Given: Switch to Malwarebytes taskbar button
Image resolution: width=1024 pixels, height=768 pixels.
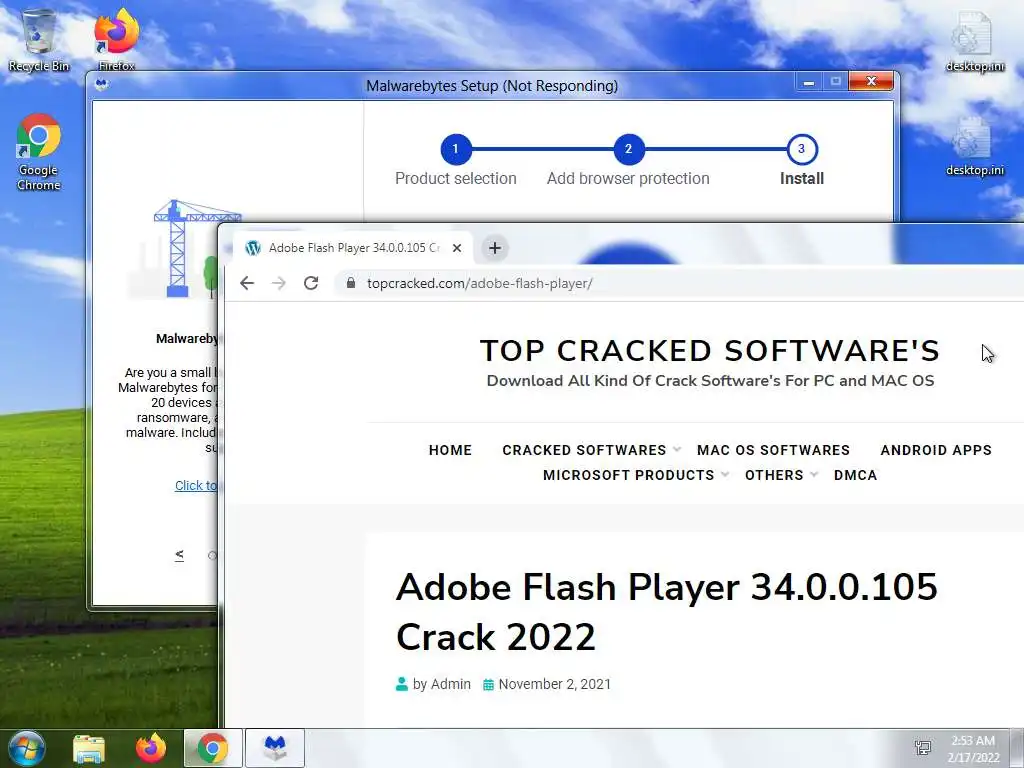Looking at the screenshot, I should click(x=275, y=748).
